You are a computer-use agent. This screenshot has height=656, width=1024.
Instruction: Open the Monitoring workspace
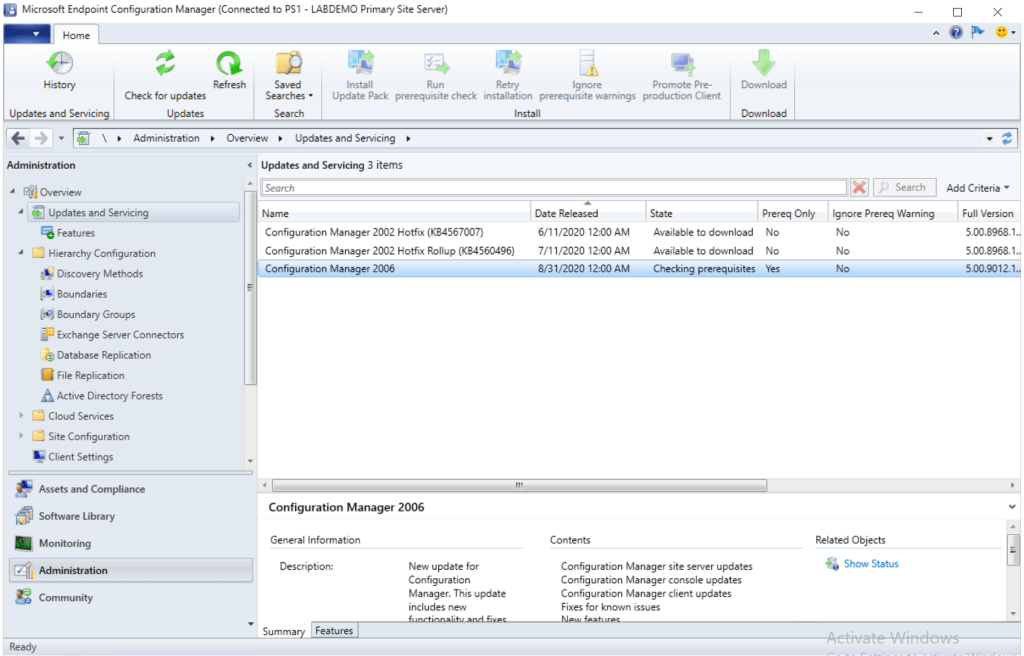click(65, 544)
